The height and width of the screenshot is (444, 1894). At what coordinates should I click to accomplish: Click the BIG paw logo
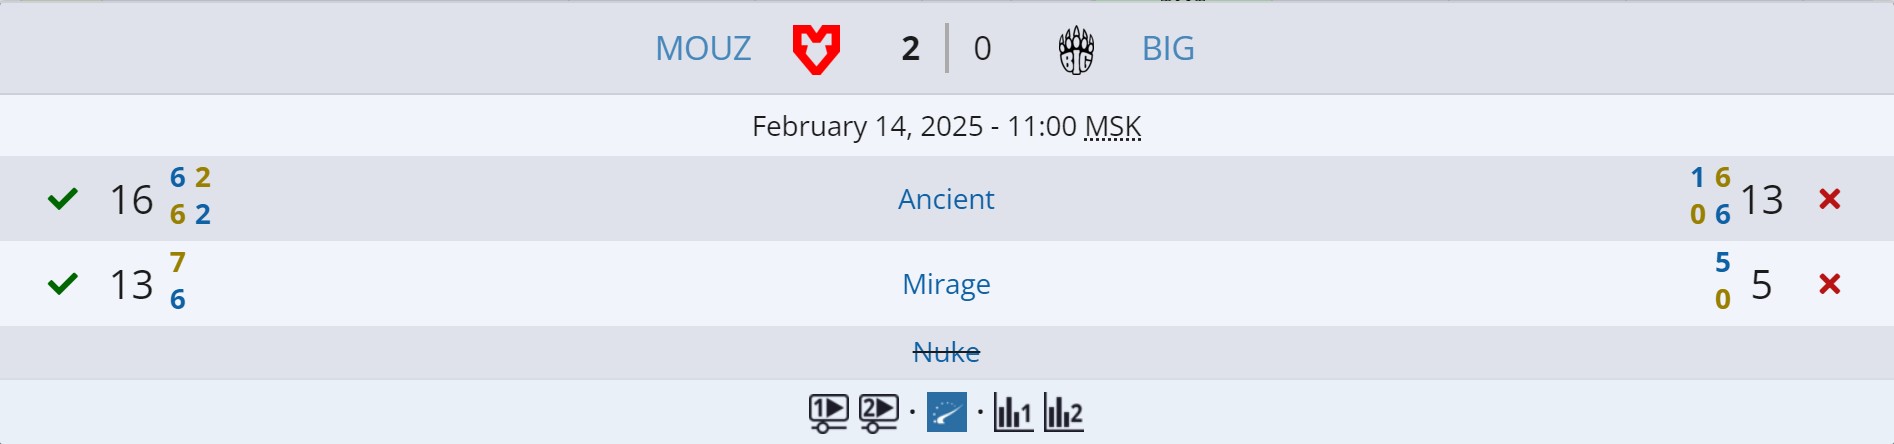click(1076, 50)
